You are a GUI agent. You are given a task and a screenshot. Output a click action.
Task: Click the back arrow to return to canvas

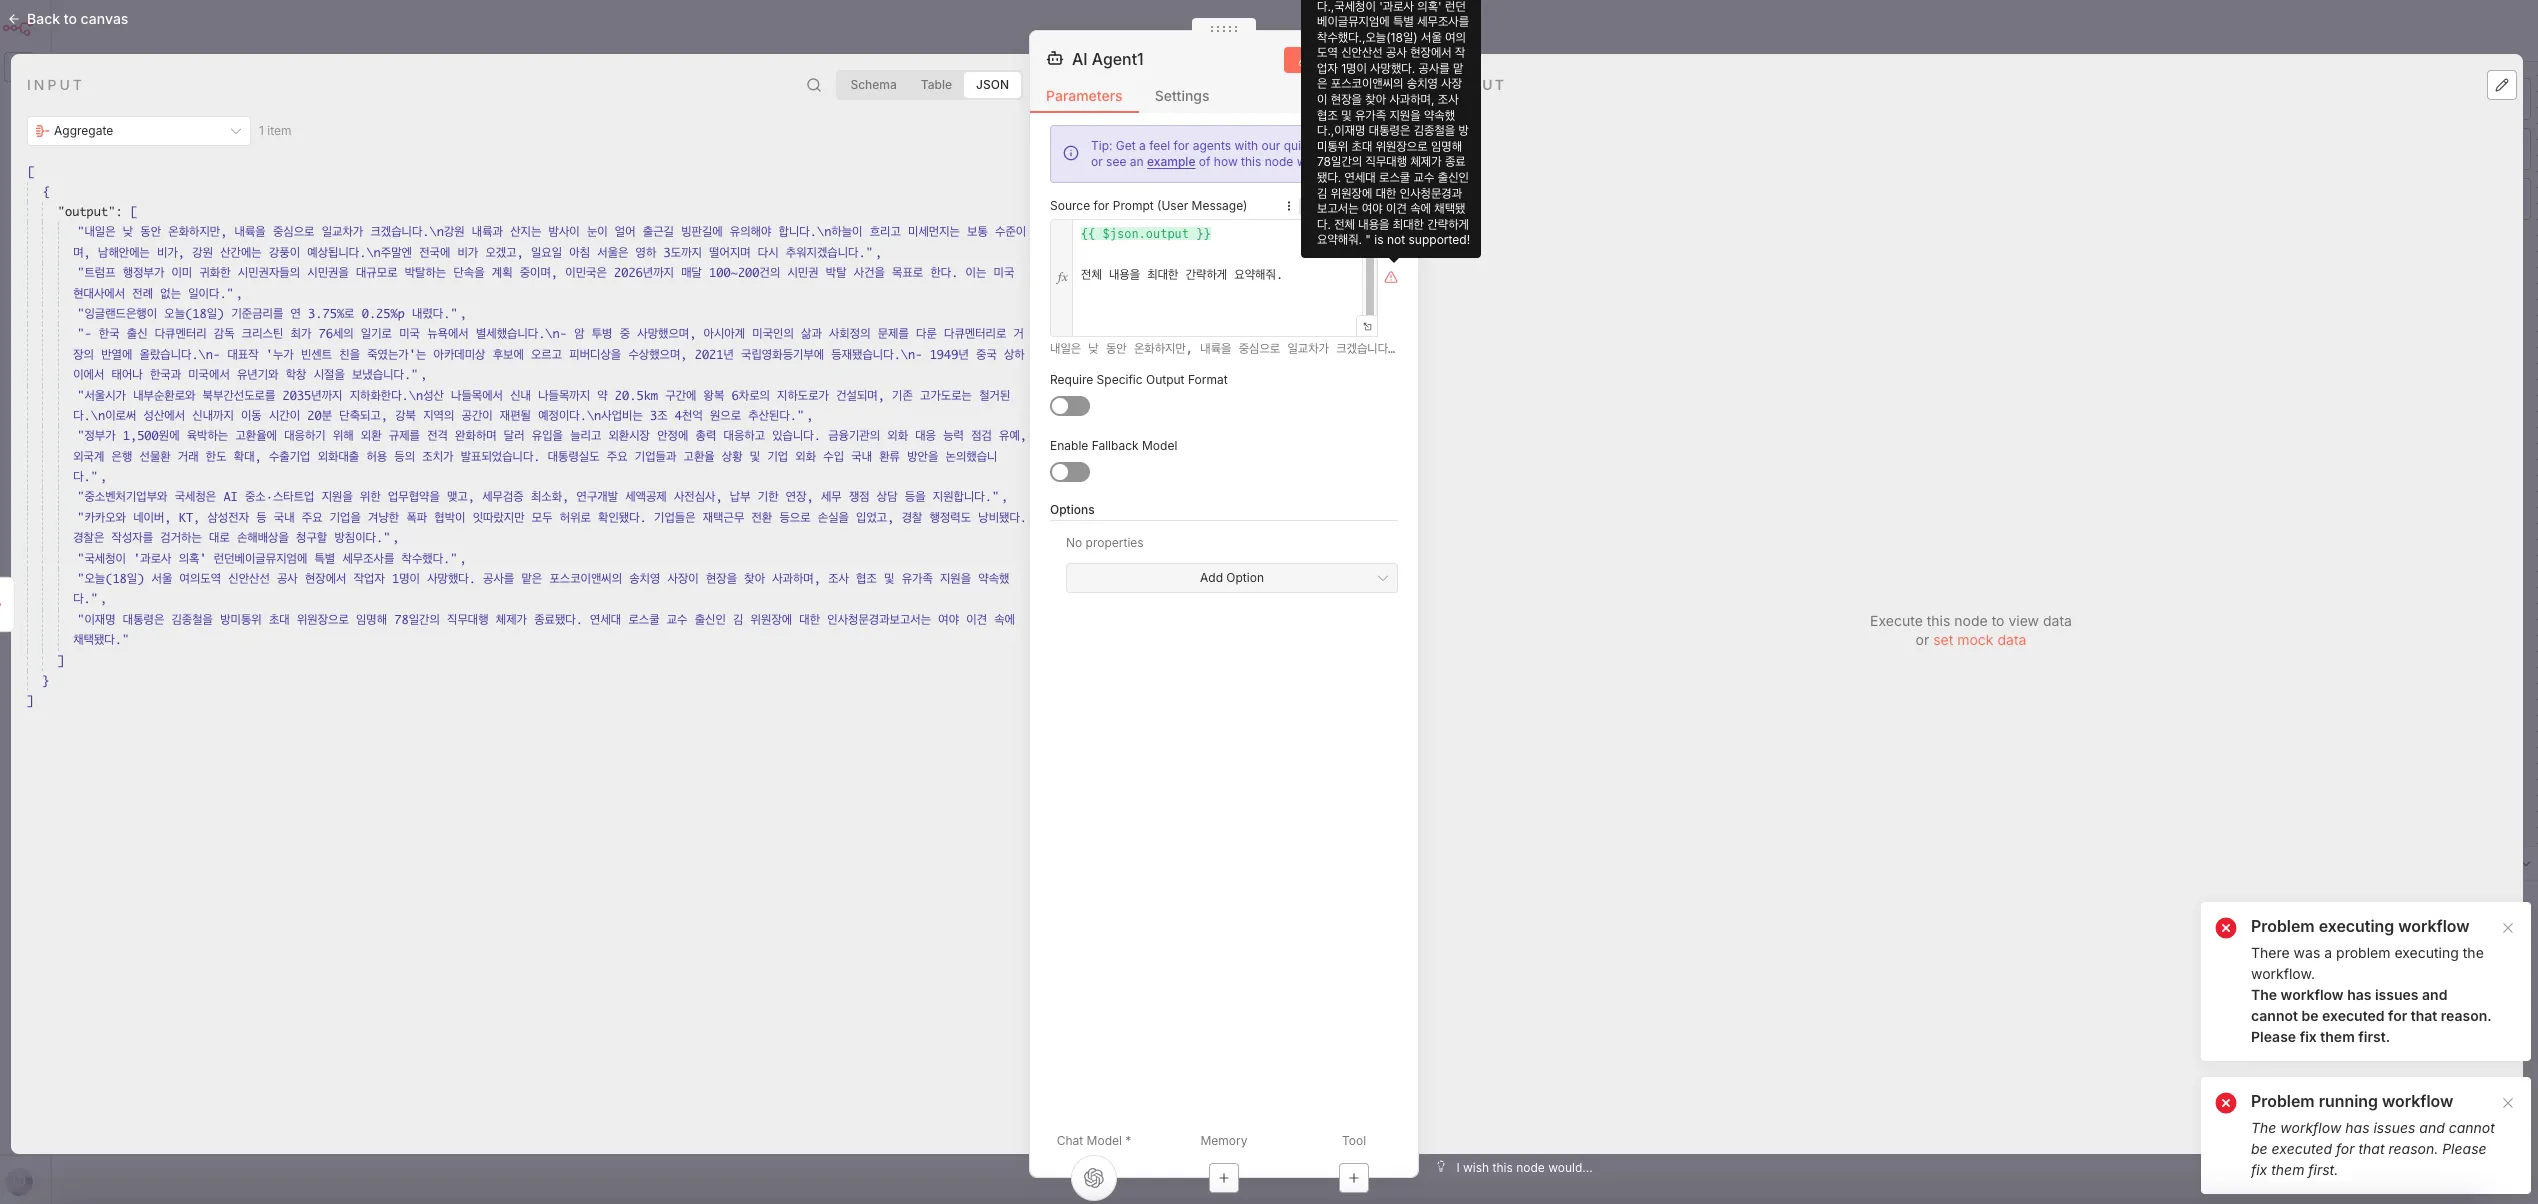16,19
